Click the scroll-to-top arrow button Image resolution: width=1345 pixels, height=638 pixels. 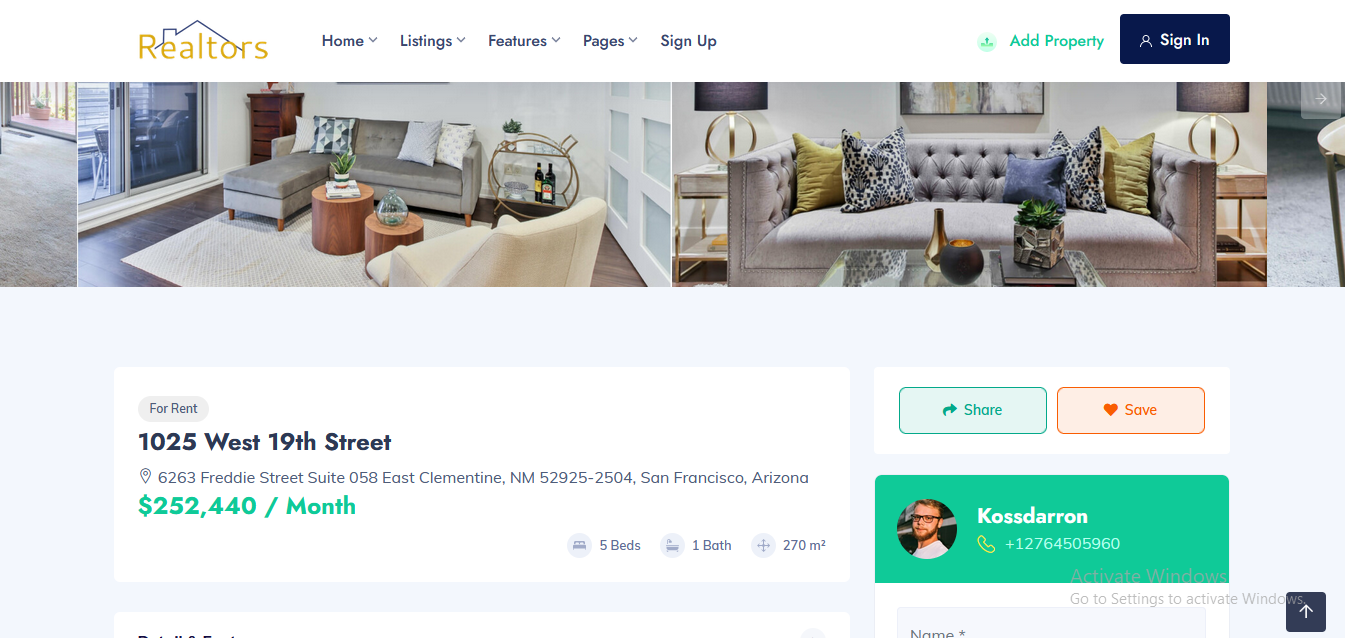coord(1306,612)
